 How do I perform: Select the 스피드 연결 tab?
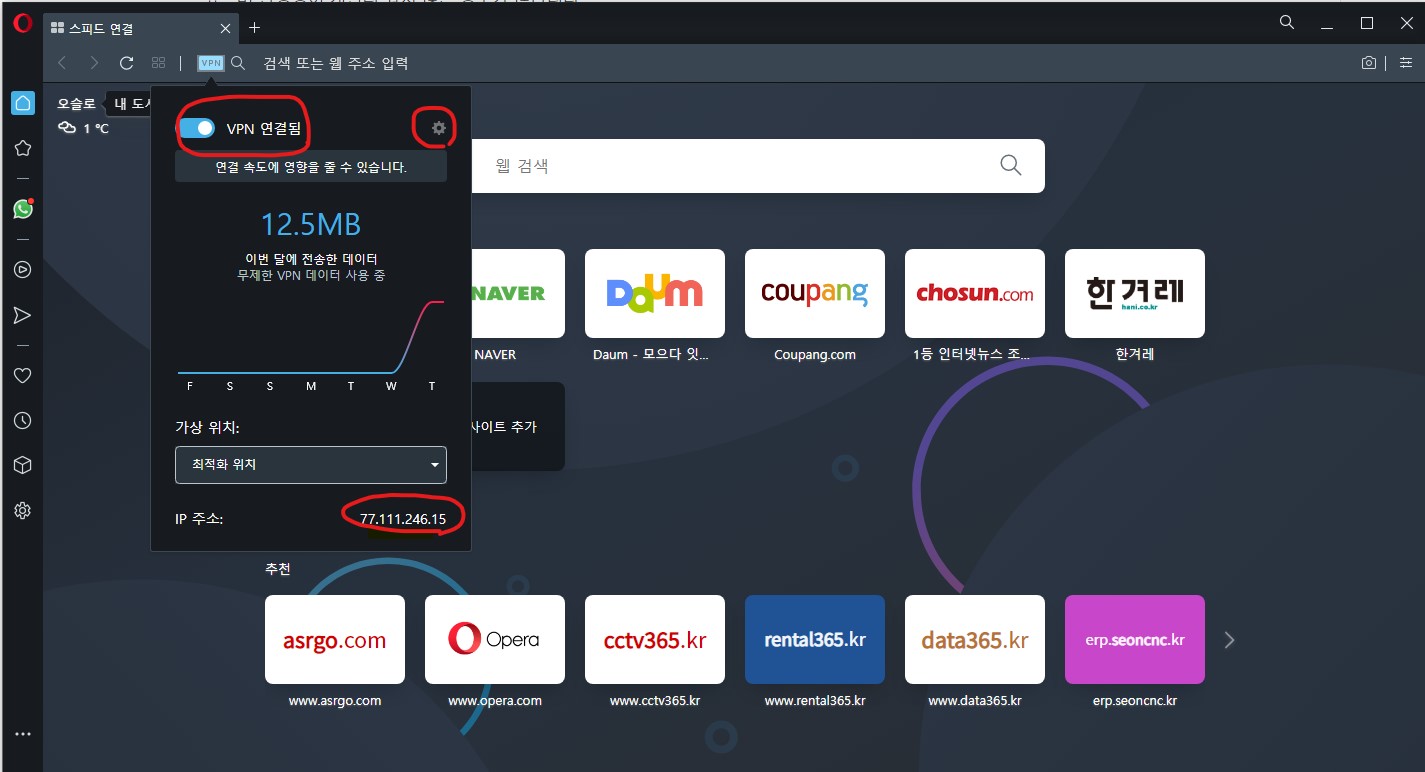[140, 28]
